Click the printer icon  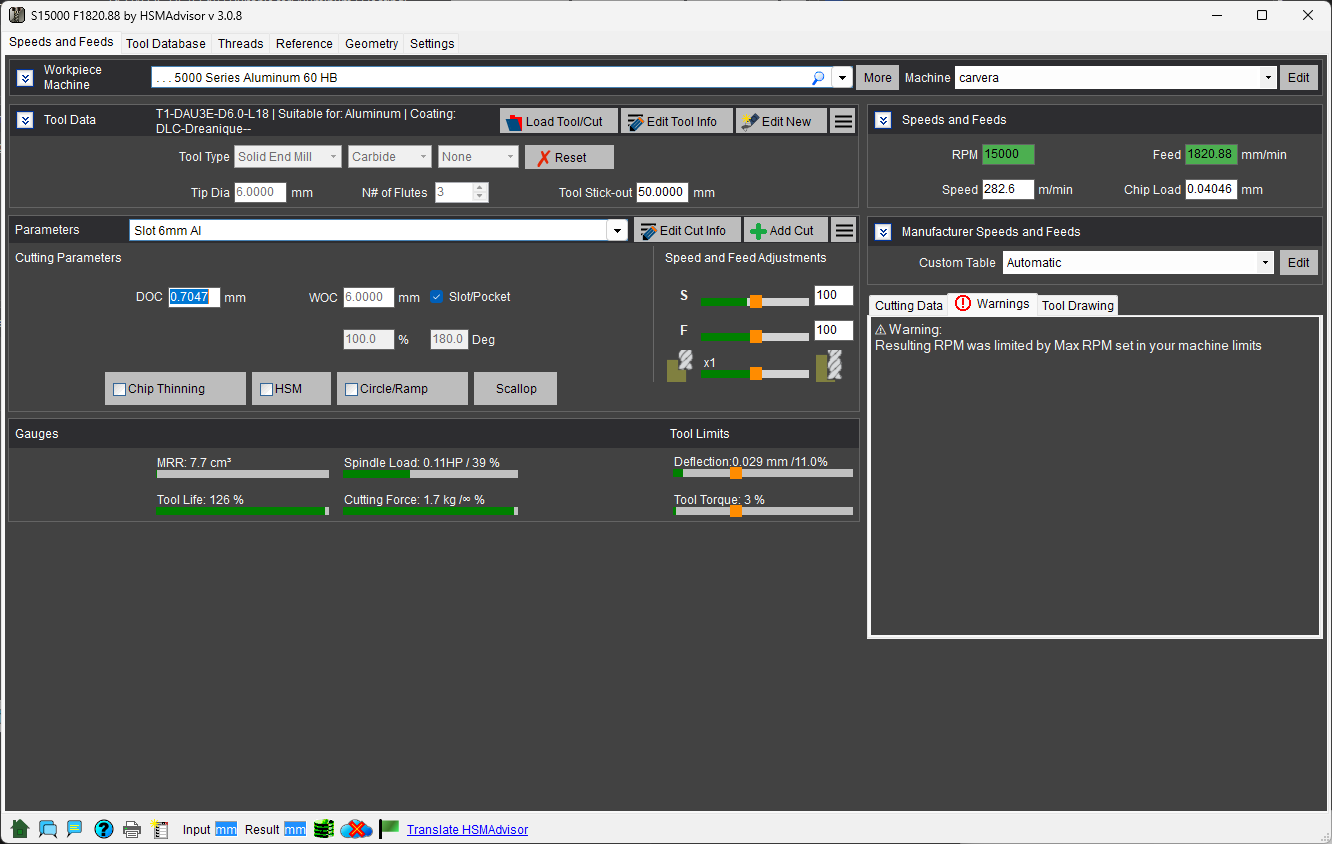[x=131, y=829]
